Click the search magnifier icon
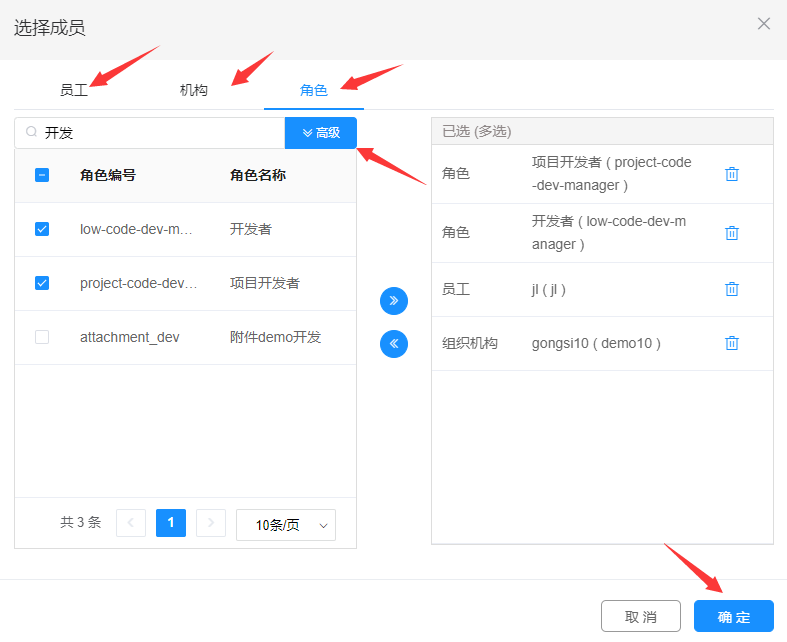Screen dimensions: 787x642 [x=31, y=132]
